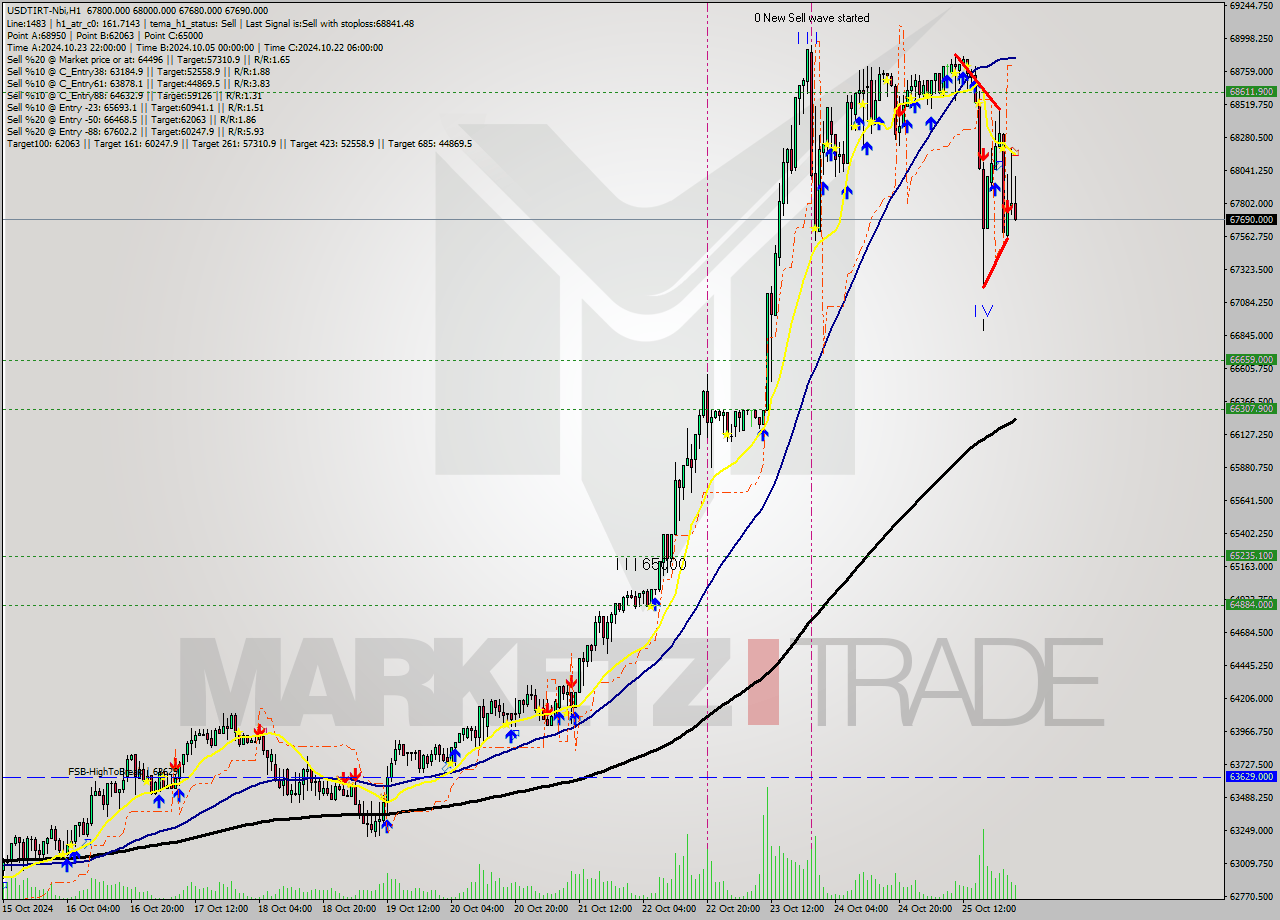The width and height of the screenshot is (1280, 920).
Task: Click the 68280.500 price axis label
Action: (x=1251, y=137)
